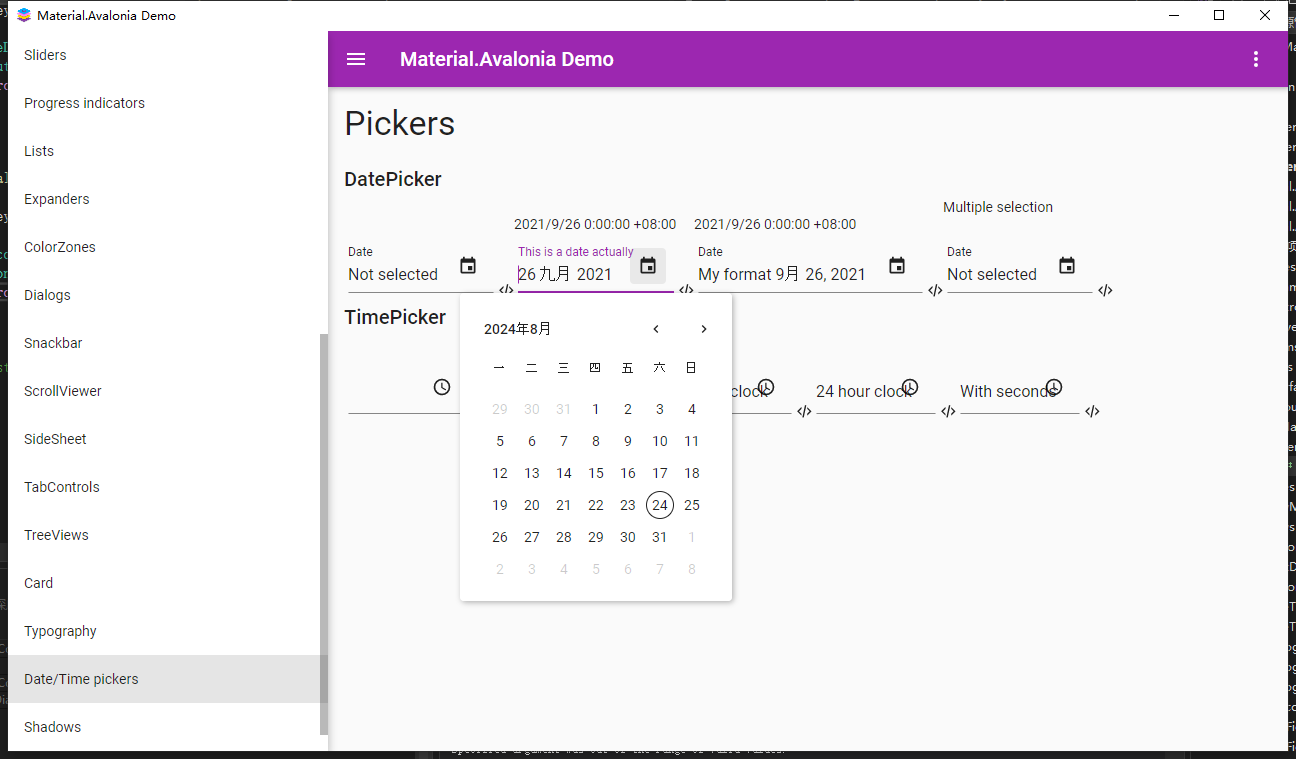1296x759 pixels.
Task: Choose day 19 in the calendar
Action: (500, 505)
